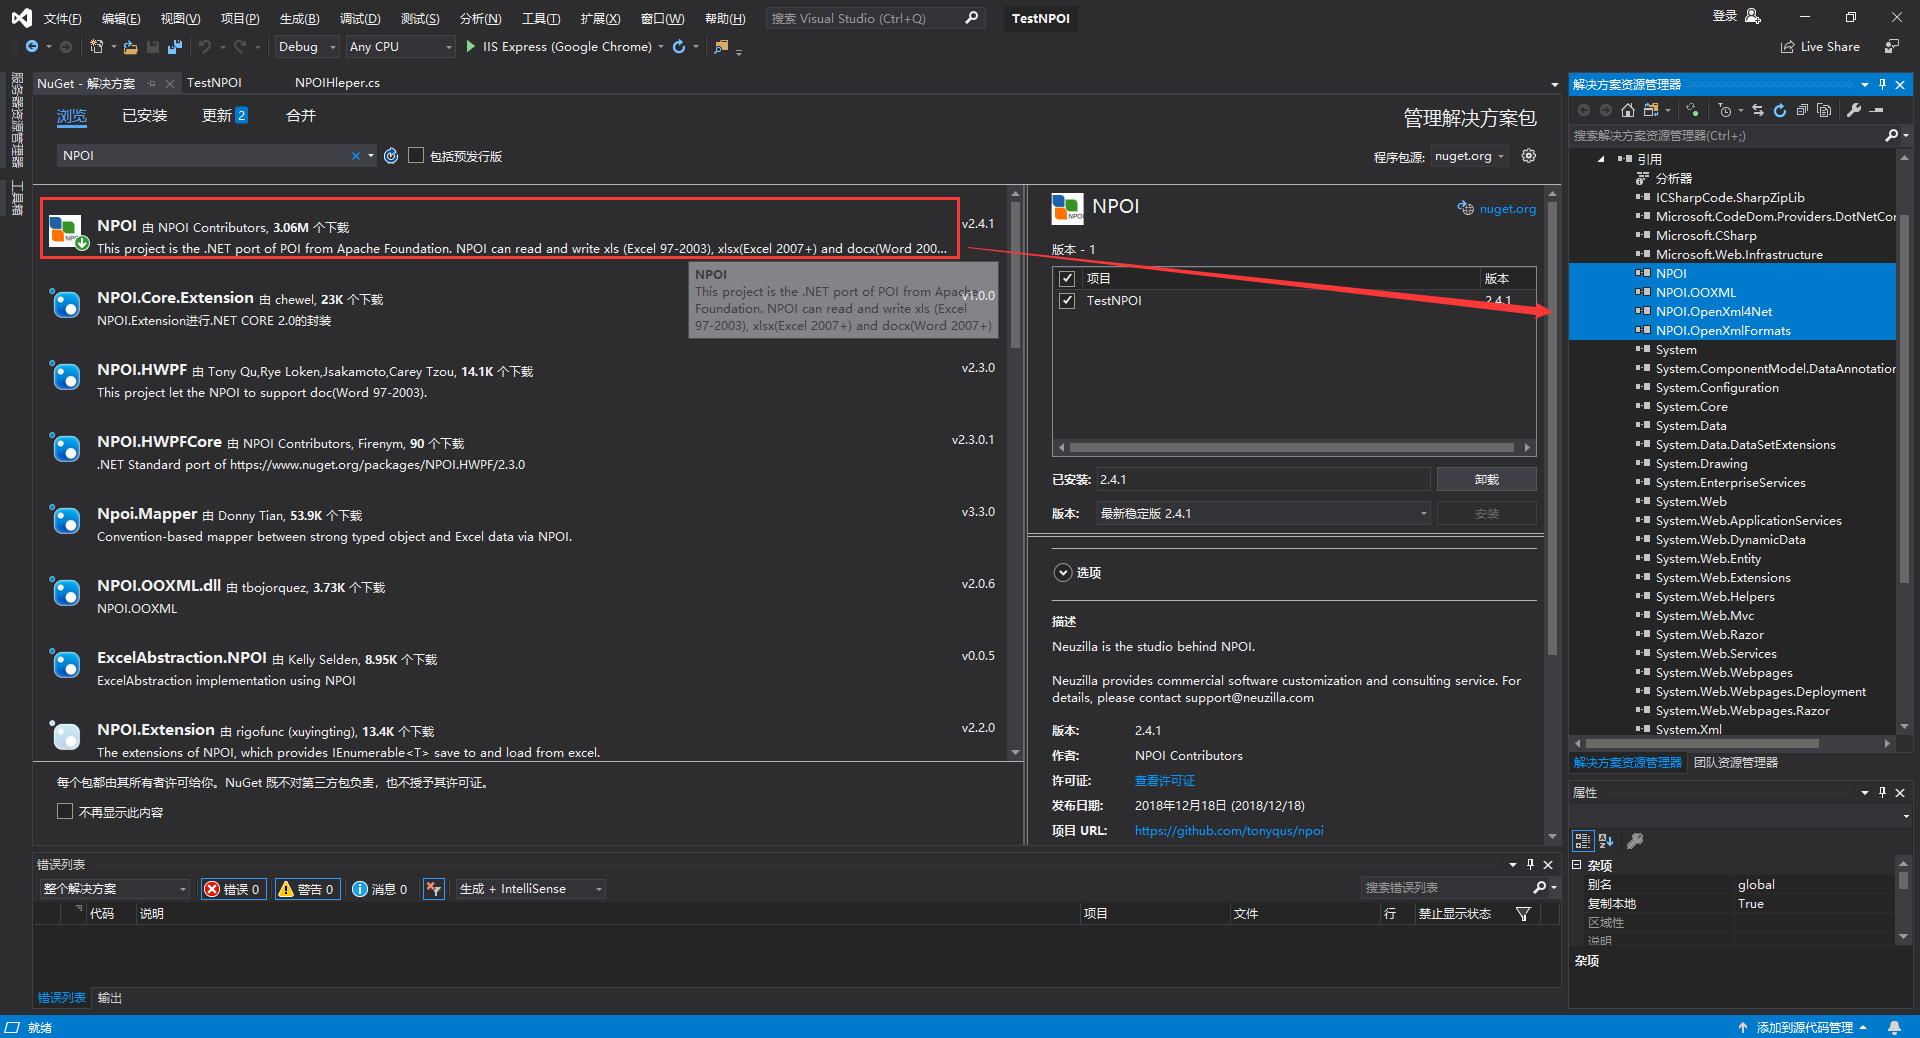
Task: Uncheck the TestNPOI project checkbox
Action: [1067, 300]
